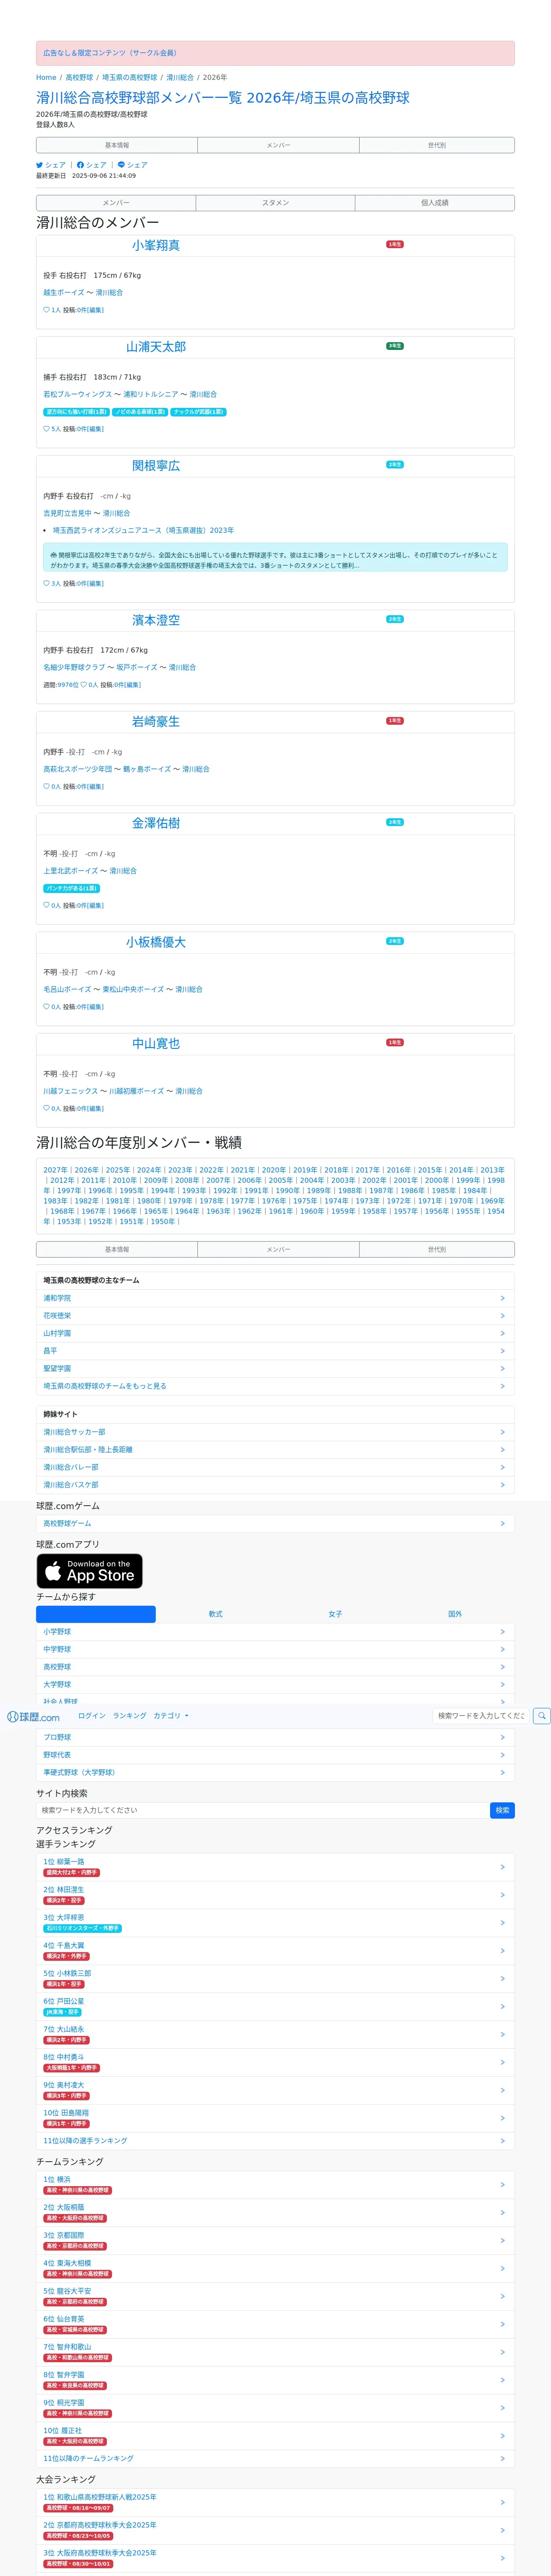
Task: Like 小板橋優大 with the heart icon
Action: (x=46, y=1007)
